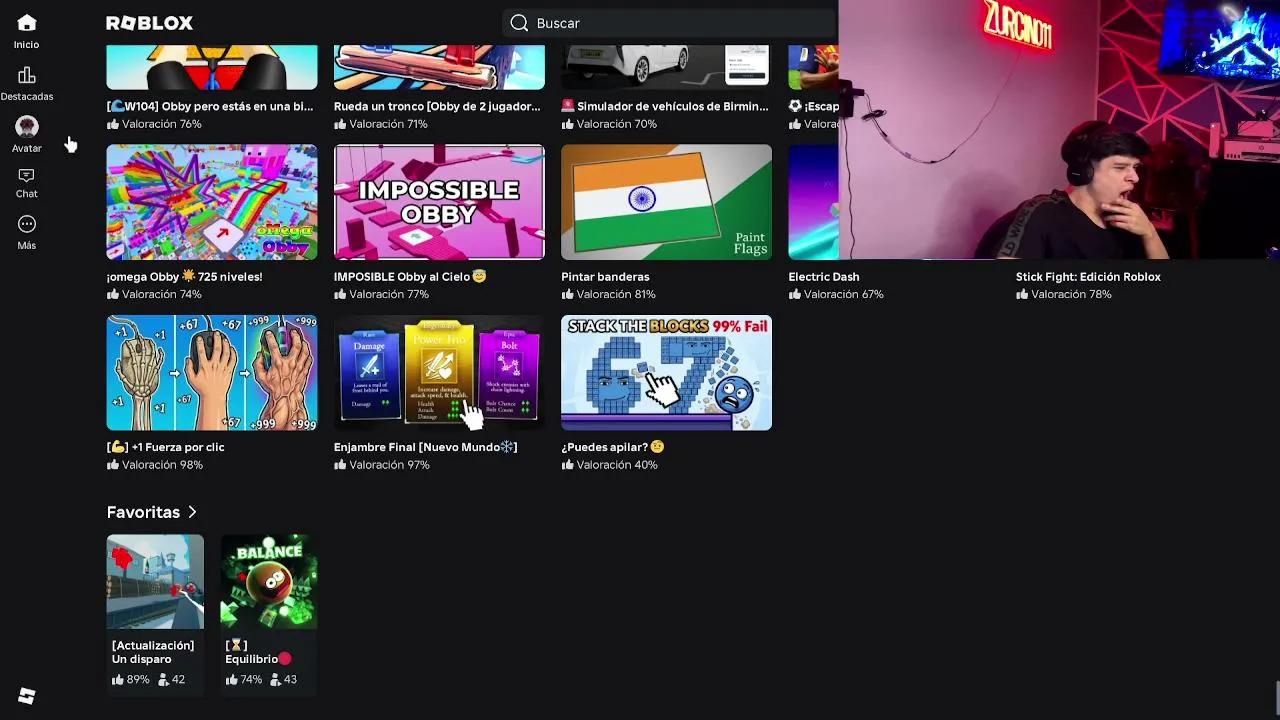Click the 42 players count

[x=171, y=680]
